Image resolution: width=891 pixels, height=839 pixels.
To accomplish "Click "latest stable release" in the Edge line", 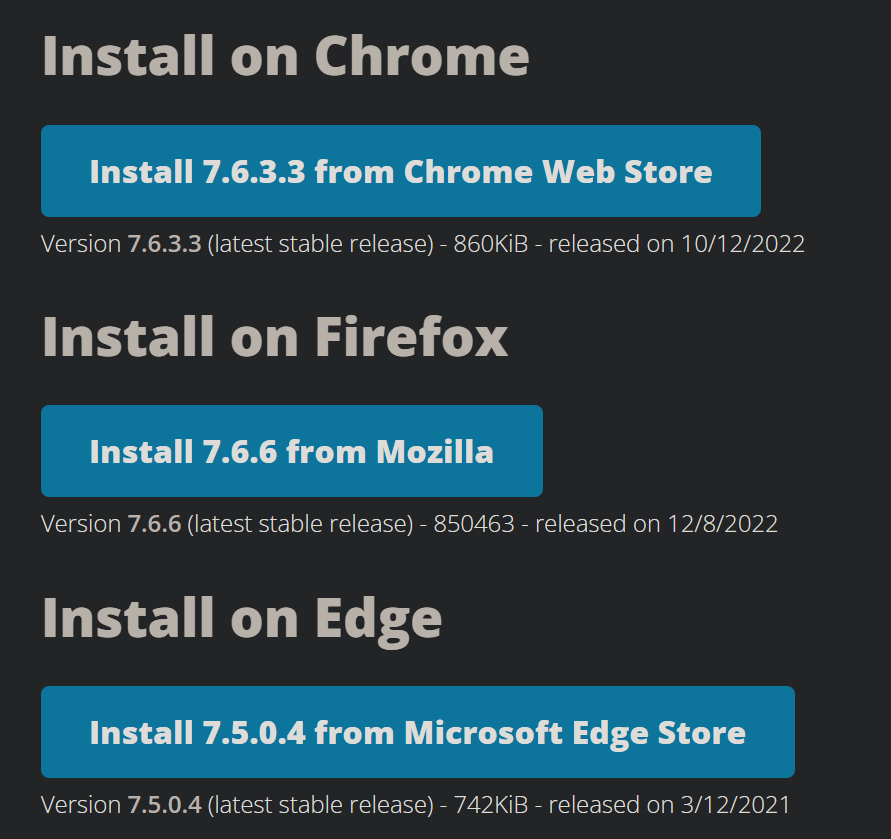I will pyautogui.click(x=320, y=804).
